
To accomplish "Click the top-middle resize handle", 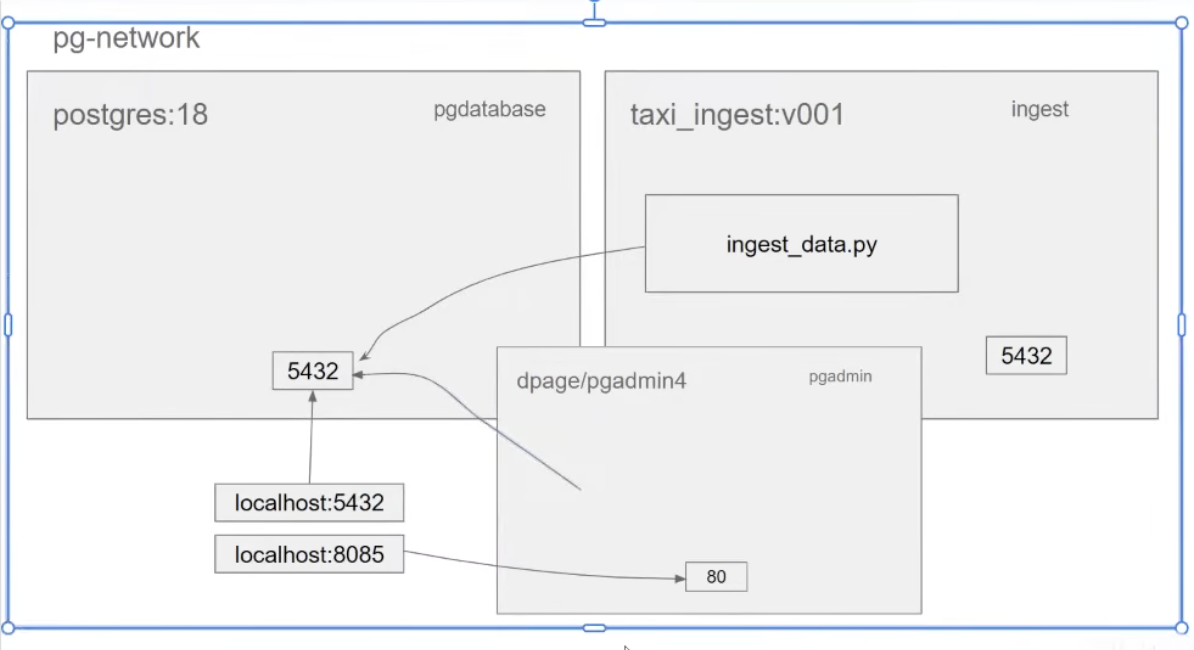I will pos(595,22).
